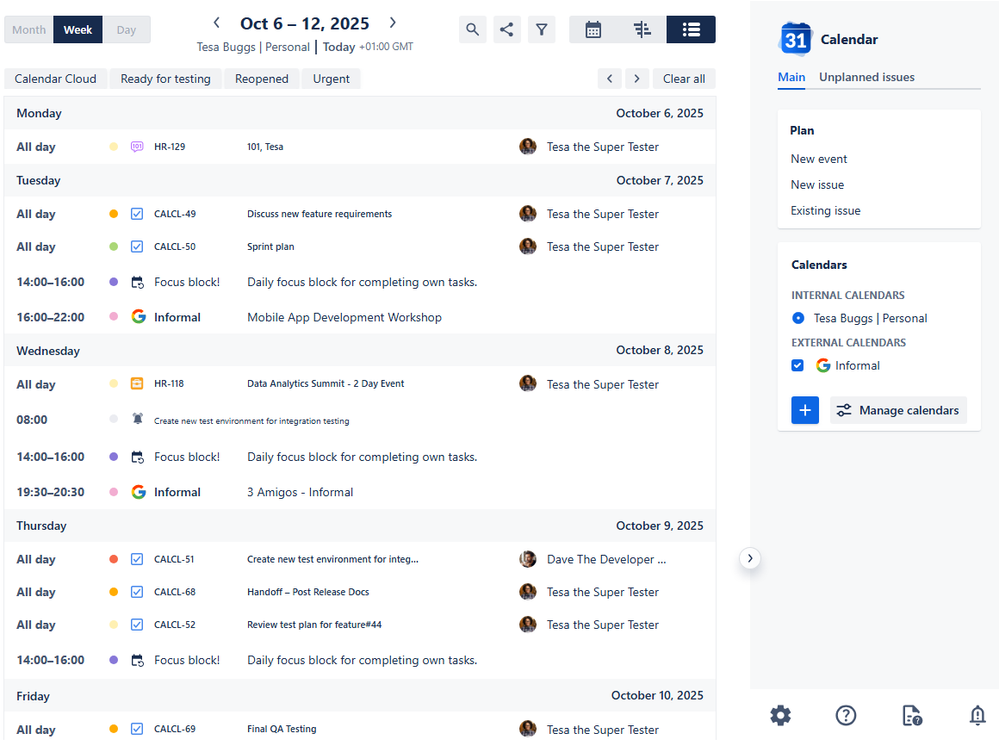Switch to Month view tab
Screen dimensions: 999x741
pyautogui.click(x=29, y=30)
